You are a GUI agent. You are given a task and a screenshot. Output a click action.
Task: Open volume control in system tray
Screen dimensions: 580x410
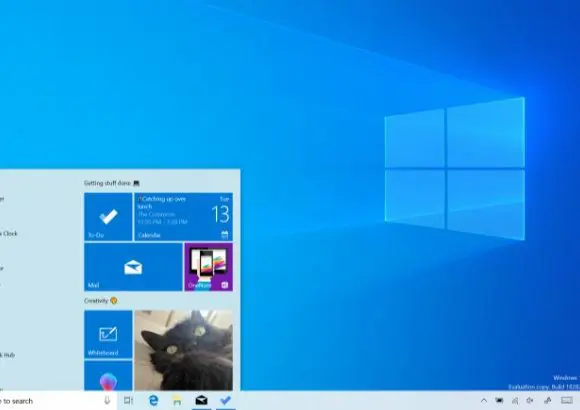click(530, 400)
